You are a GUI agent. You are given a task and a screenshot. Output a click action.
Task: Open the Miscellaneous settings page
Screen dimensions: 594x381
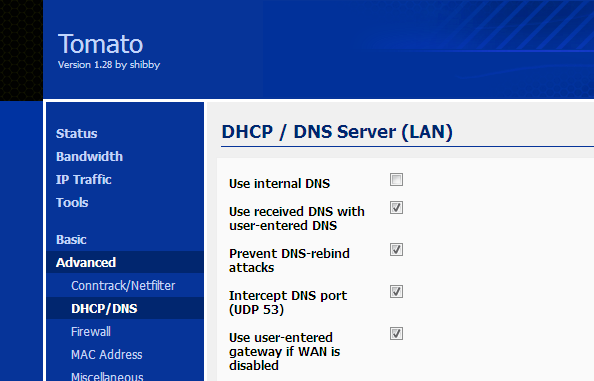(x=107, y=376)
